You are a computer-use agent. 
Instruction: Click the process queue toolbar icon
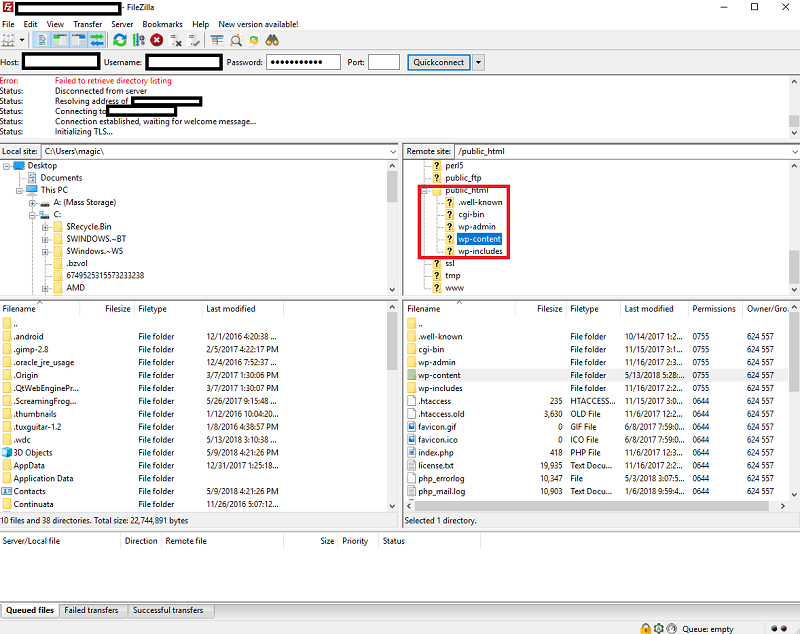point(138,40)
